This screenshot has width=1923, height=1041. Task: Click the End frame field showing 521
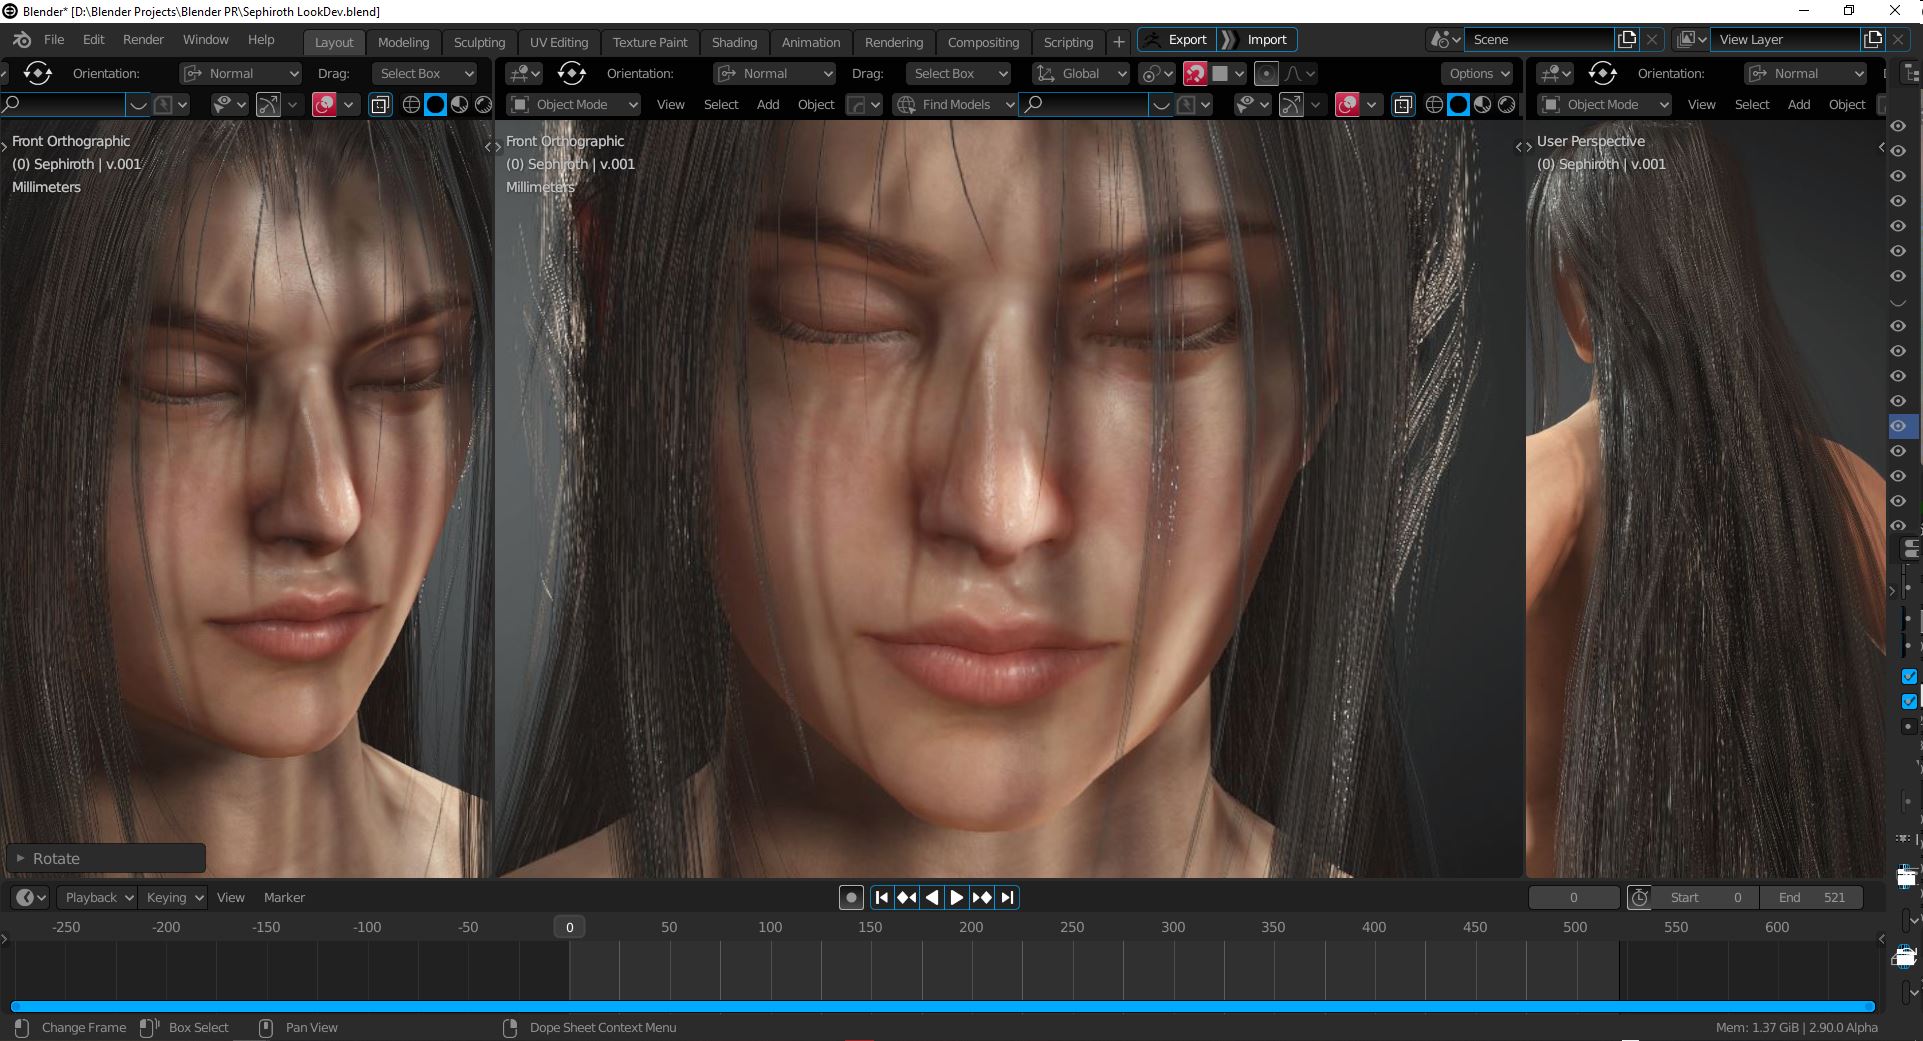pos(1812,897)
